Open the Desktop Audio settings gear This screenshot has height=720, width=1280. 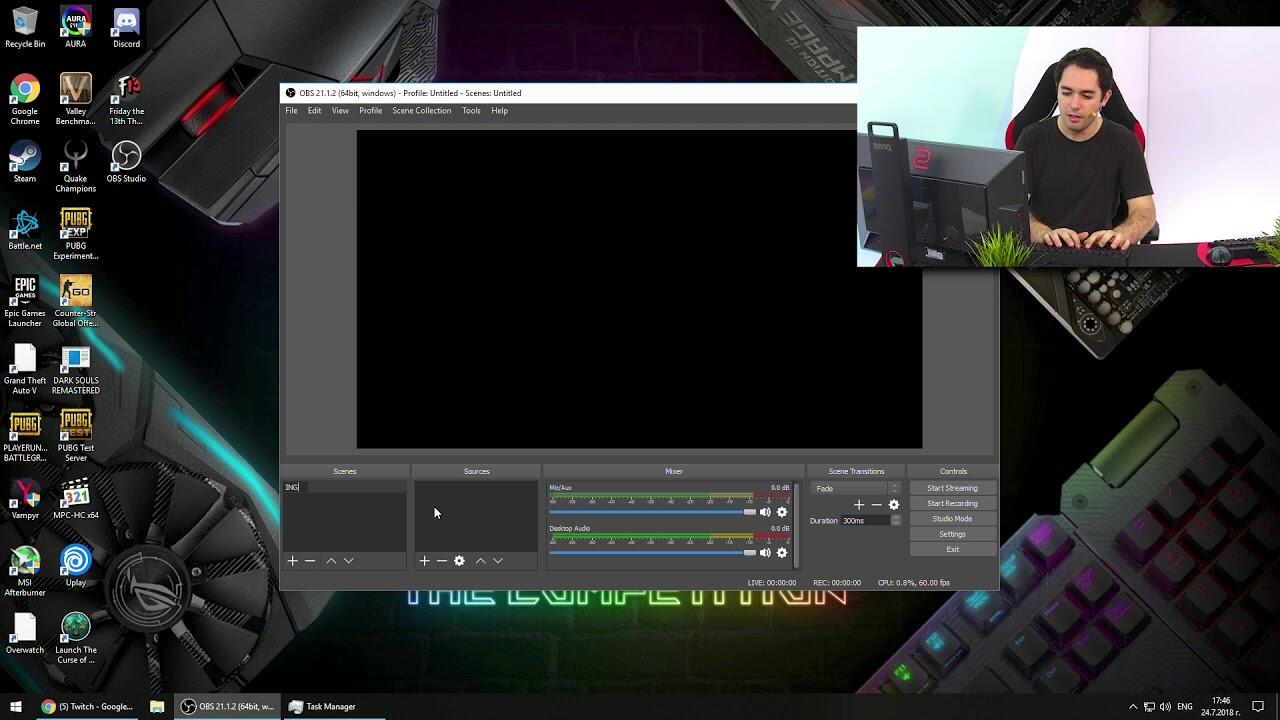pyautogui.click(x=782, y=553)
